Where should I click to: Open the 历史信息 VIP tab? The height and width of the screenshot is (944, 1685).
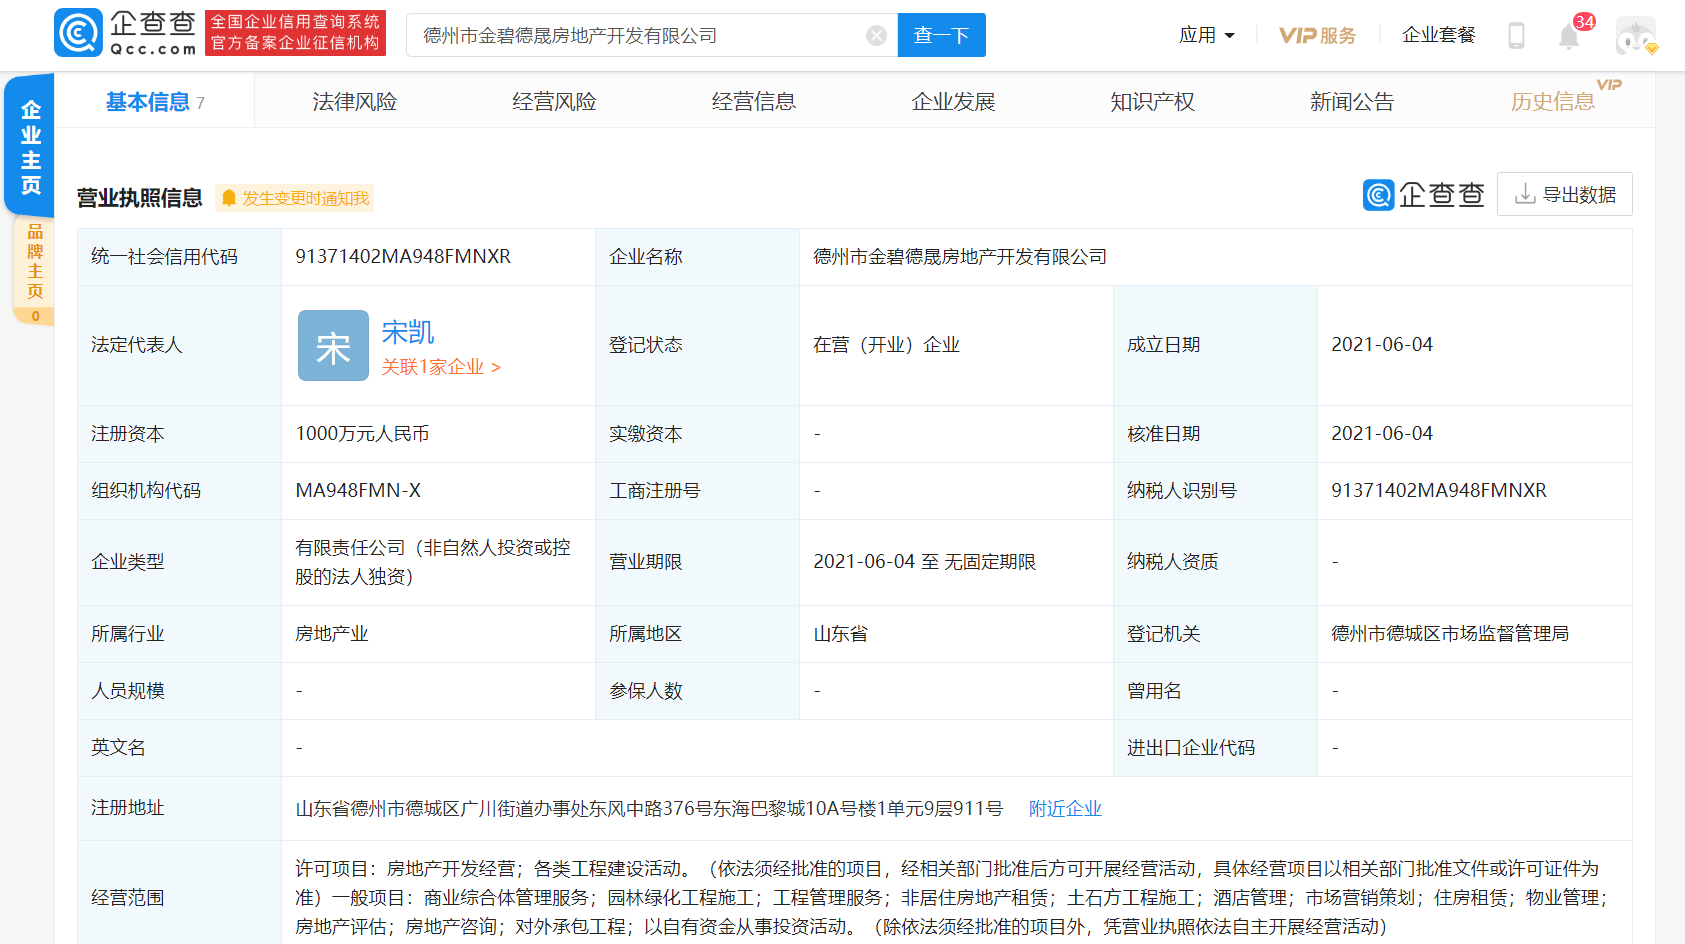click(x=1553, y=101)
